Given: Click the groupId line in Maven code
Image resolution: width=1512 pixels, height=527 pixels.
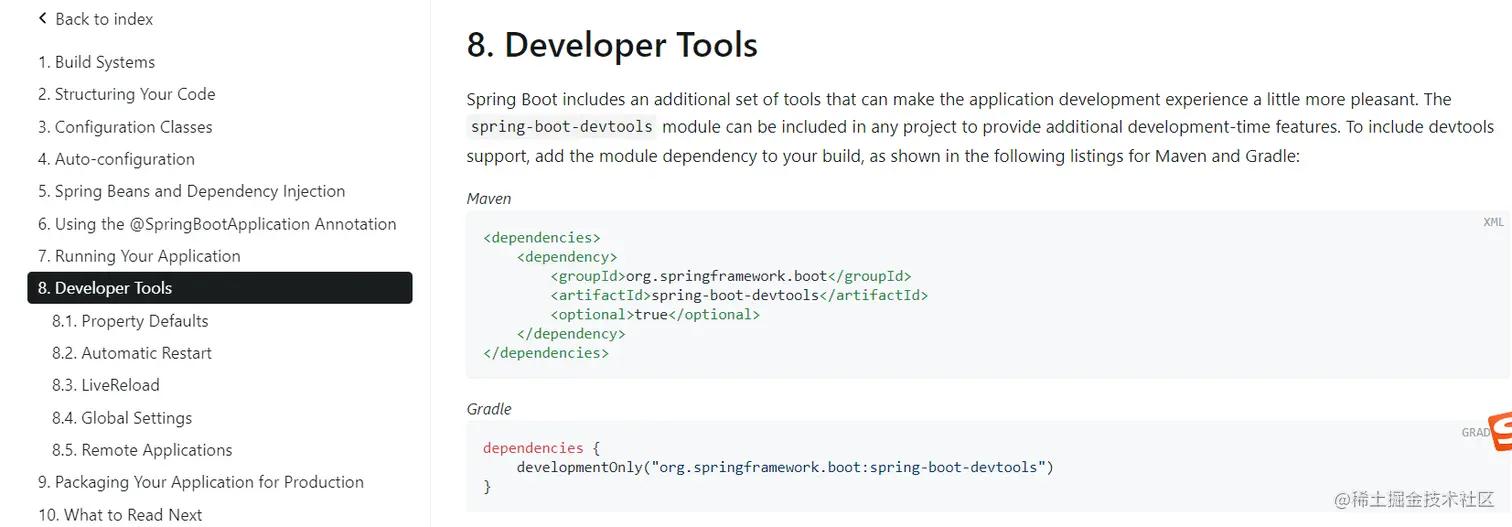Looking at the screenshot, I should click(x=730, y=276).
